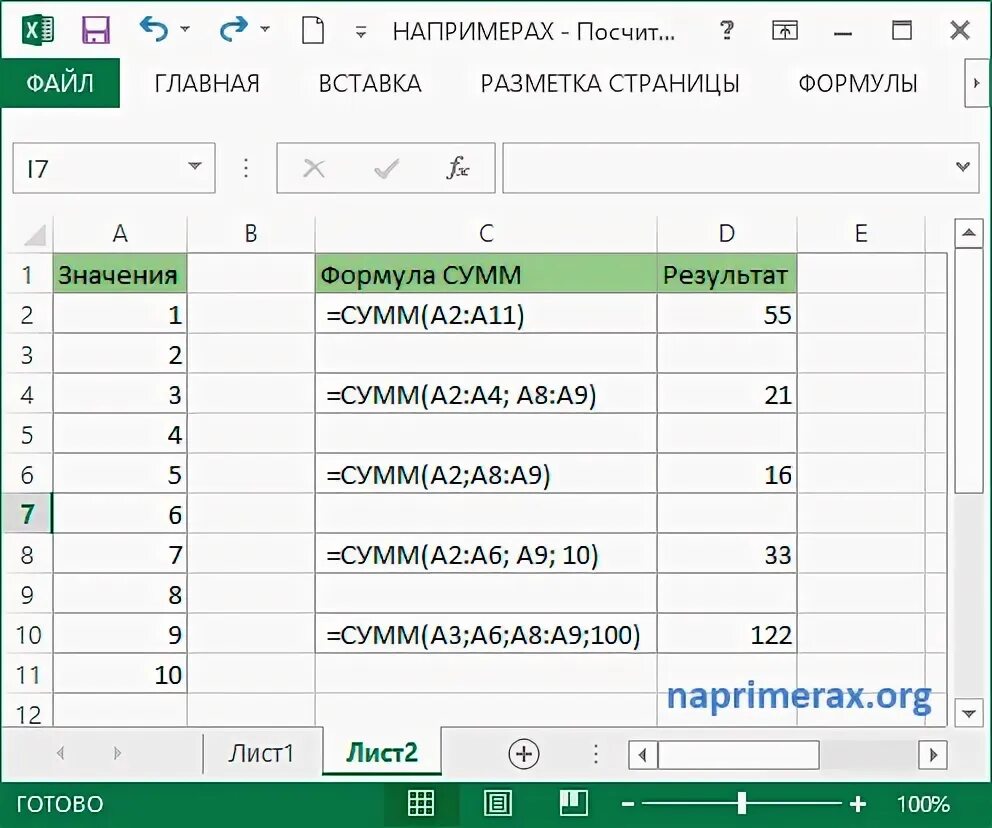
Task: Go to previous sheet tab arrow
Action: click(61, 753)
